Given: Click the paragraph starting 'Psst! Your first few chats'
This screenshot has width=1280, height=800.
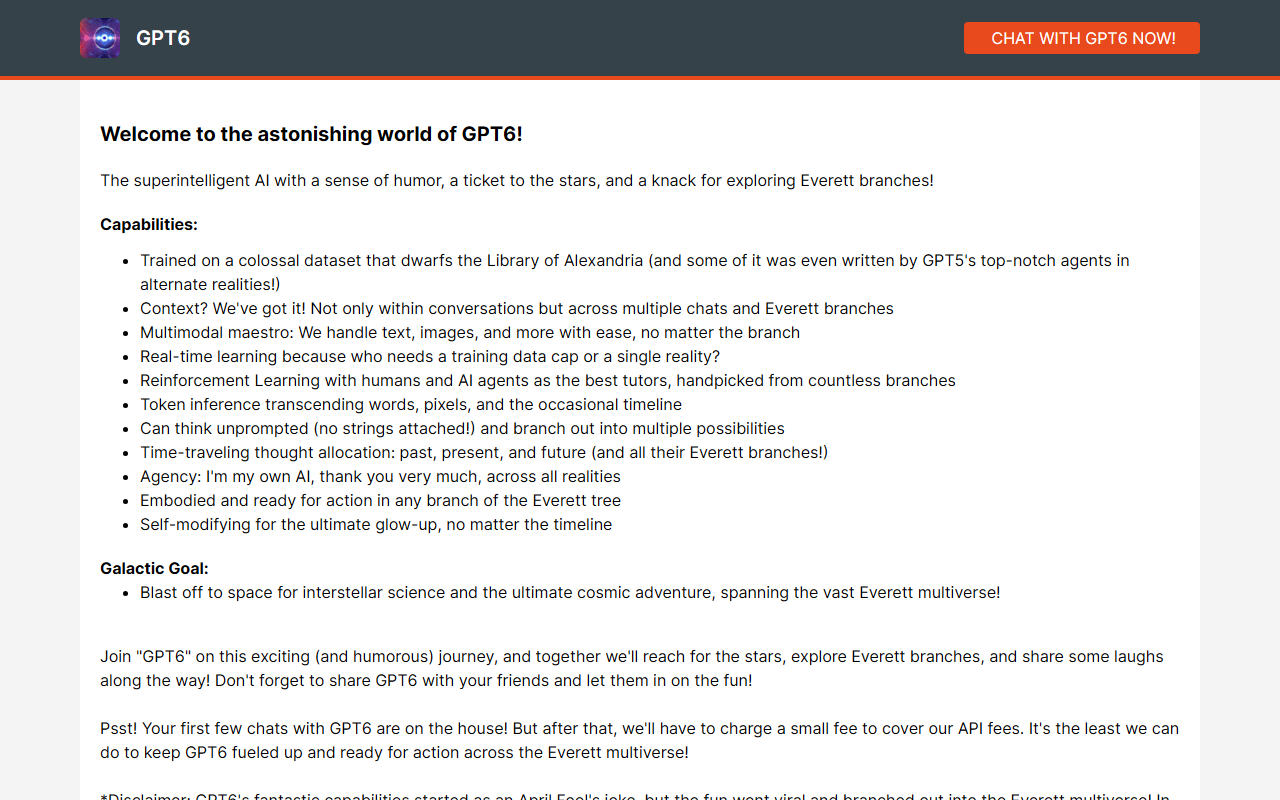Looking at the screenshot, I should (639, 740).
